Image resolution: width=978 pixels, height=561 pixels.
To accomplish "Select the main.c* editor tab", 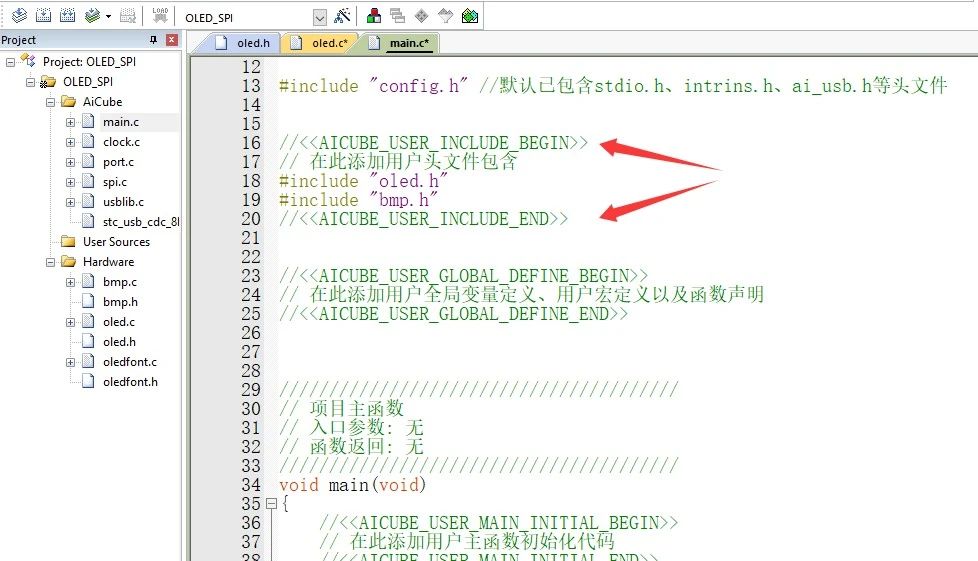I will pyautogui.click(x=400, y=42).
